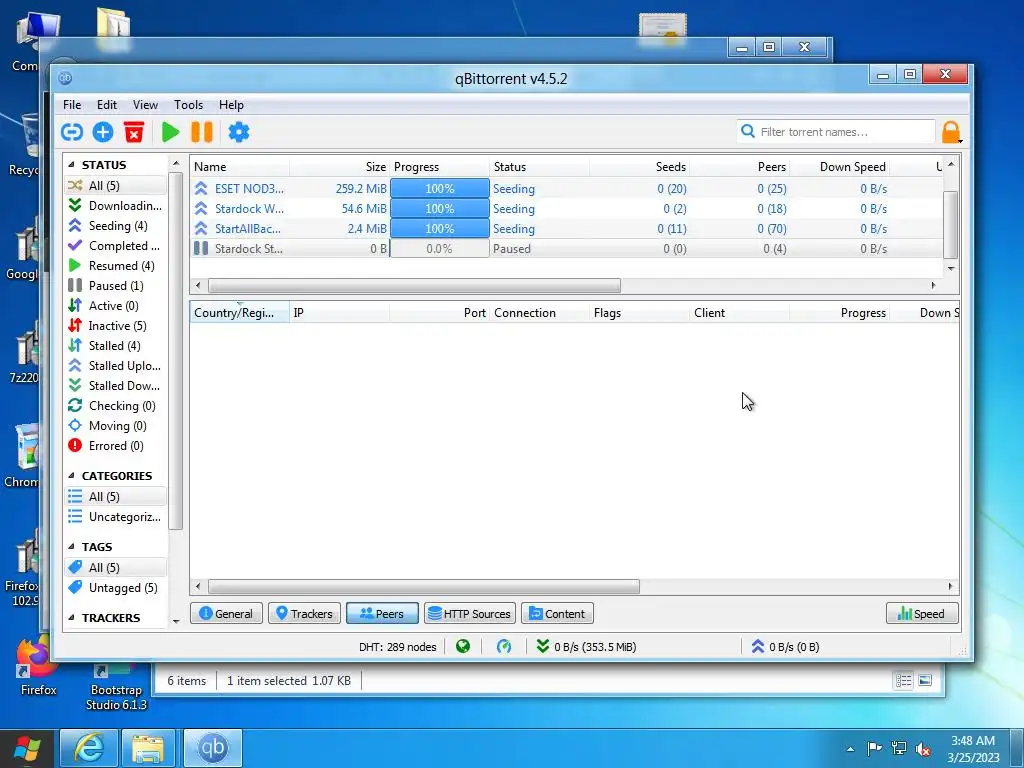This screenshot has height=768, width=1024.
Task: Select the Stalled (4) filter
Action: coord(115,346)
